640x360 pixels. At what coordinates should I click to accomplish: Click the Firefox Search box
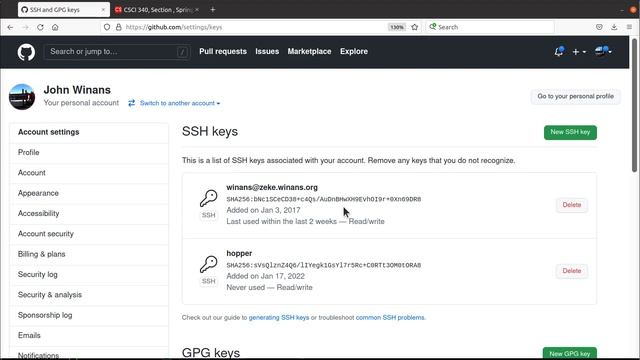490,27
